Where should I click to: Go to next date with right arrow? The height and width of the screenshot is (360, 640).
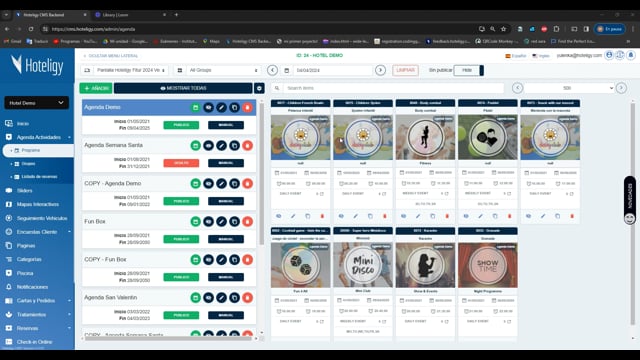tap(380, 70)
